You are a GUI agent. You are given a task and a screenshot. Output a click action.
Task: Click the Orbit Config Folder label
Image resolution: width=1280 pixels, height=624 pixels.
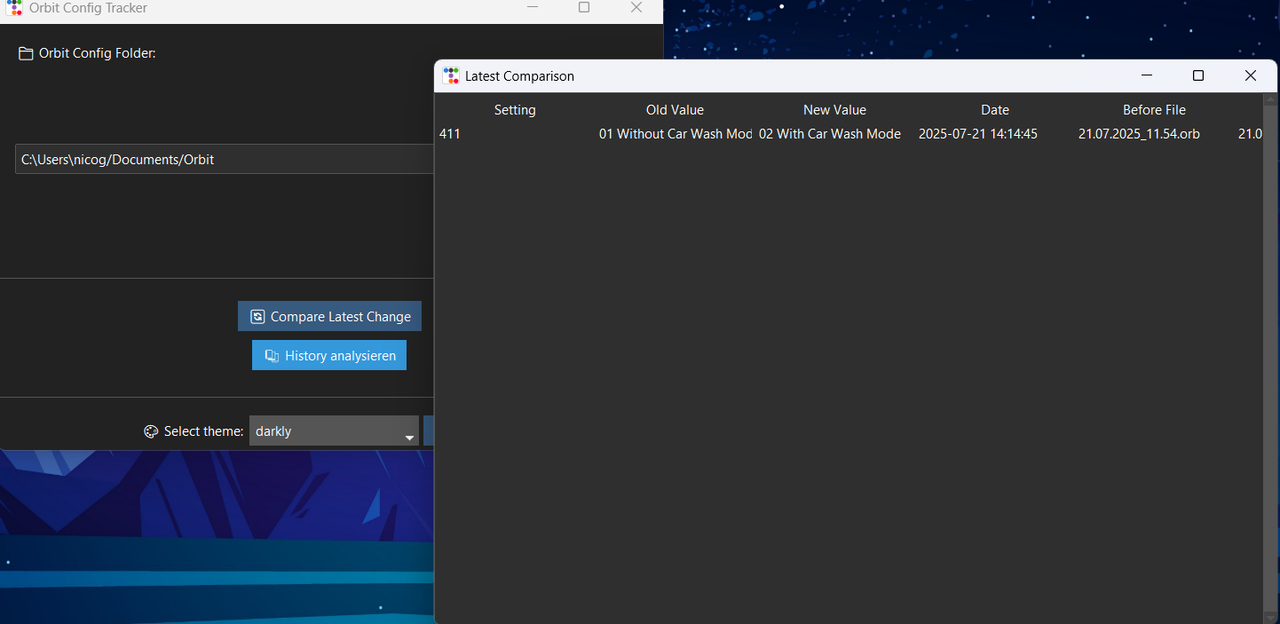click(x=97, y=53)
